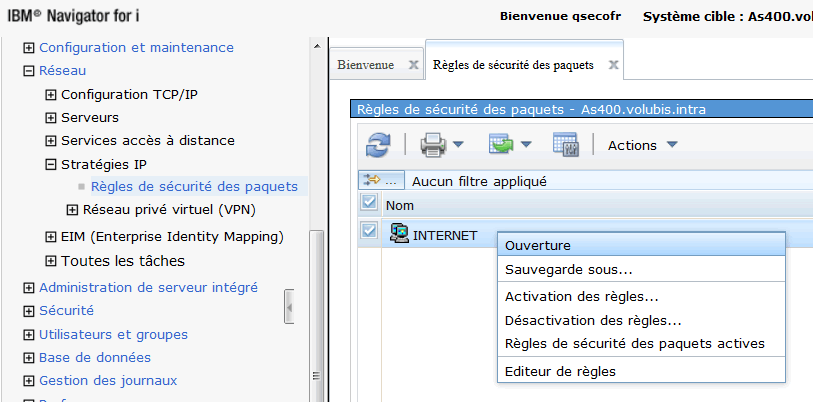Select Serveurs tree item
813x402 pixels.
tap(90, 117)
